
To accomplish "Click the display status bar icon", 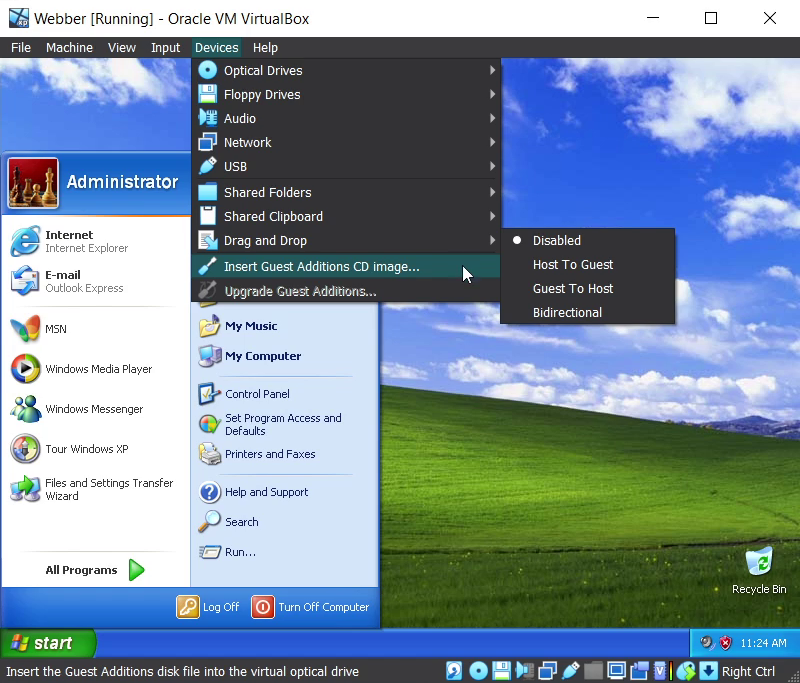I will click(x=616, y=671).
